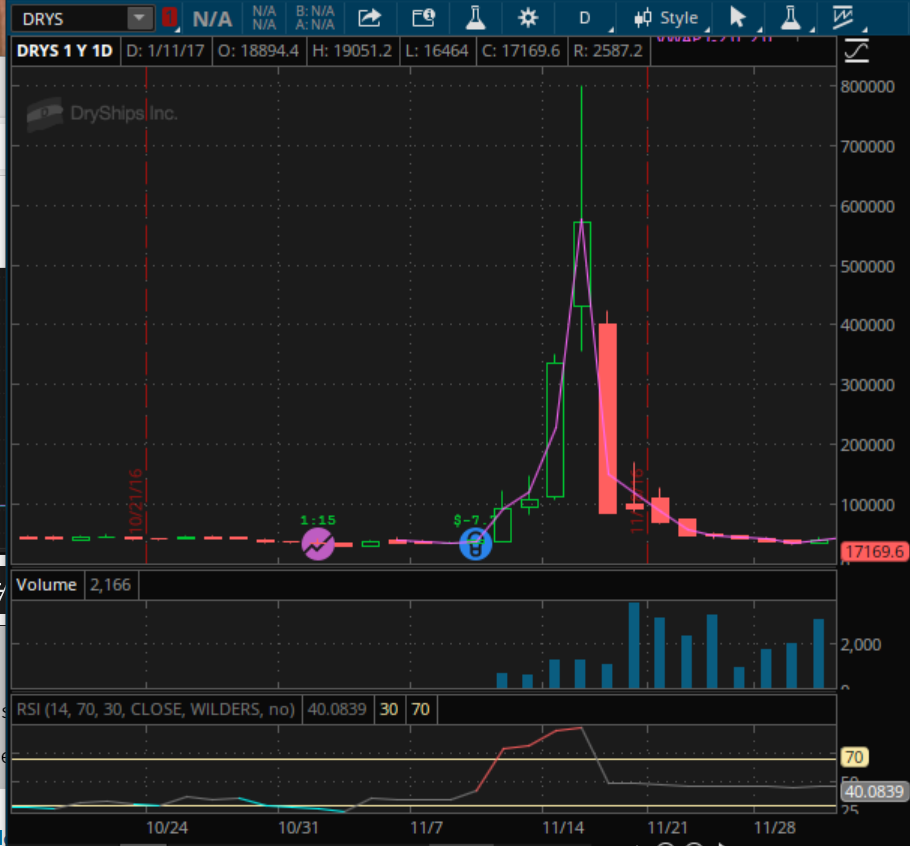This screenshot has width=910, height=846.
Task: Open the D timeframe dropdown
Action: click(x=585, y=19)
